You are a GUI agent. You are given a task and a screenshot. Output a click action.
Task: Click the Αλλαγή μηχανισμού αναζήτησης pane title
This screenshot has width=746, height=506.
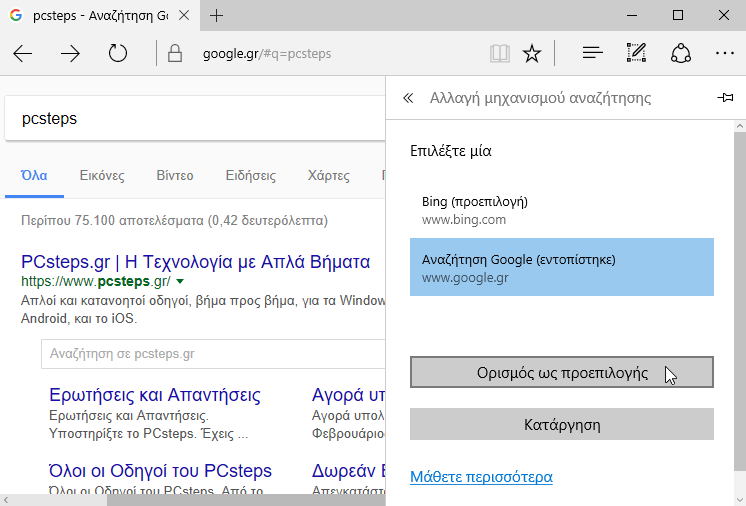[540, 98]
